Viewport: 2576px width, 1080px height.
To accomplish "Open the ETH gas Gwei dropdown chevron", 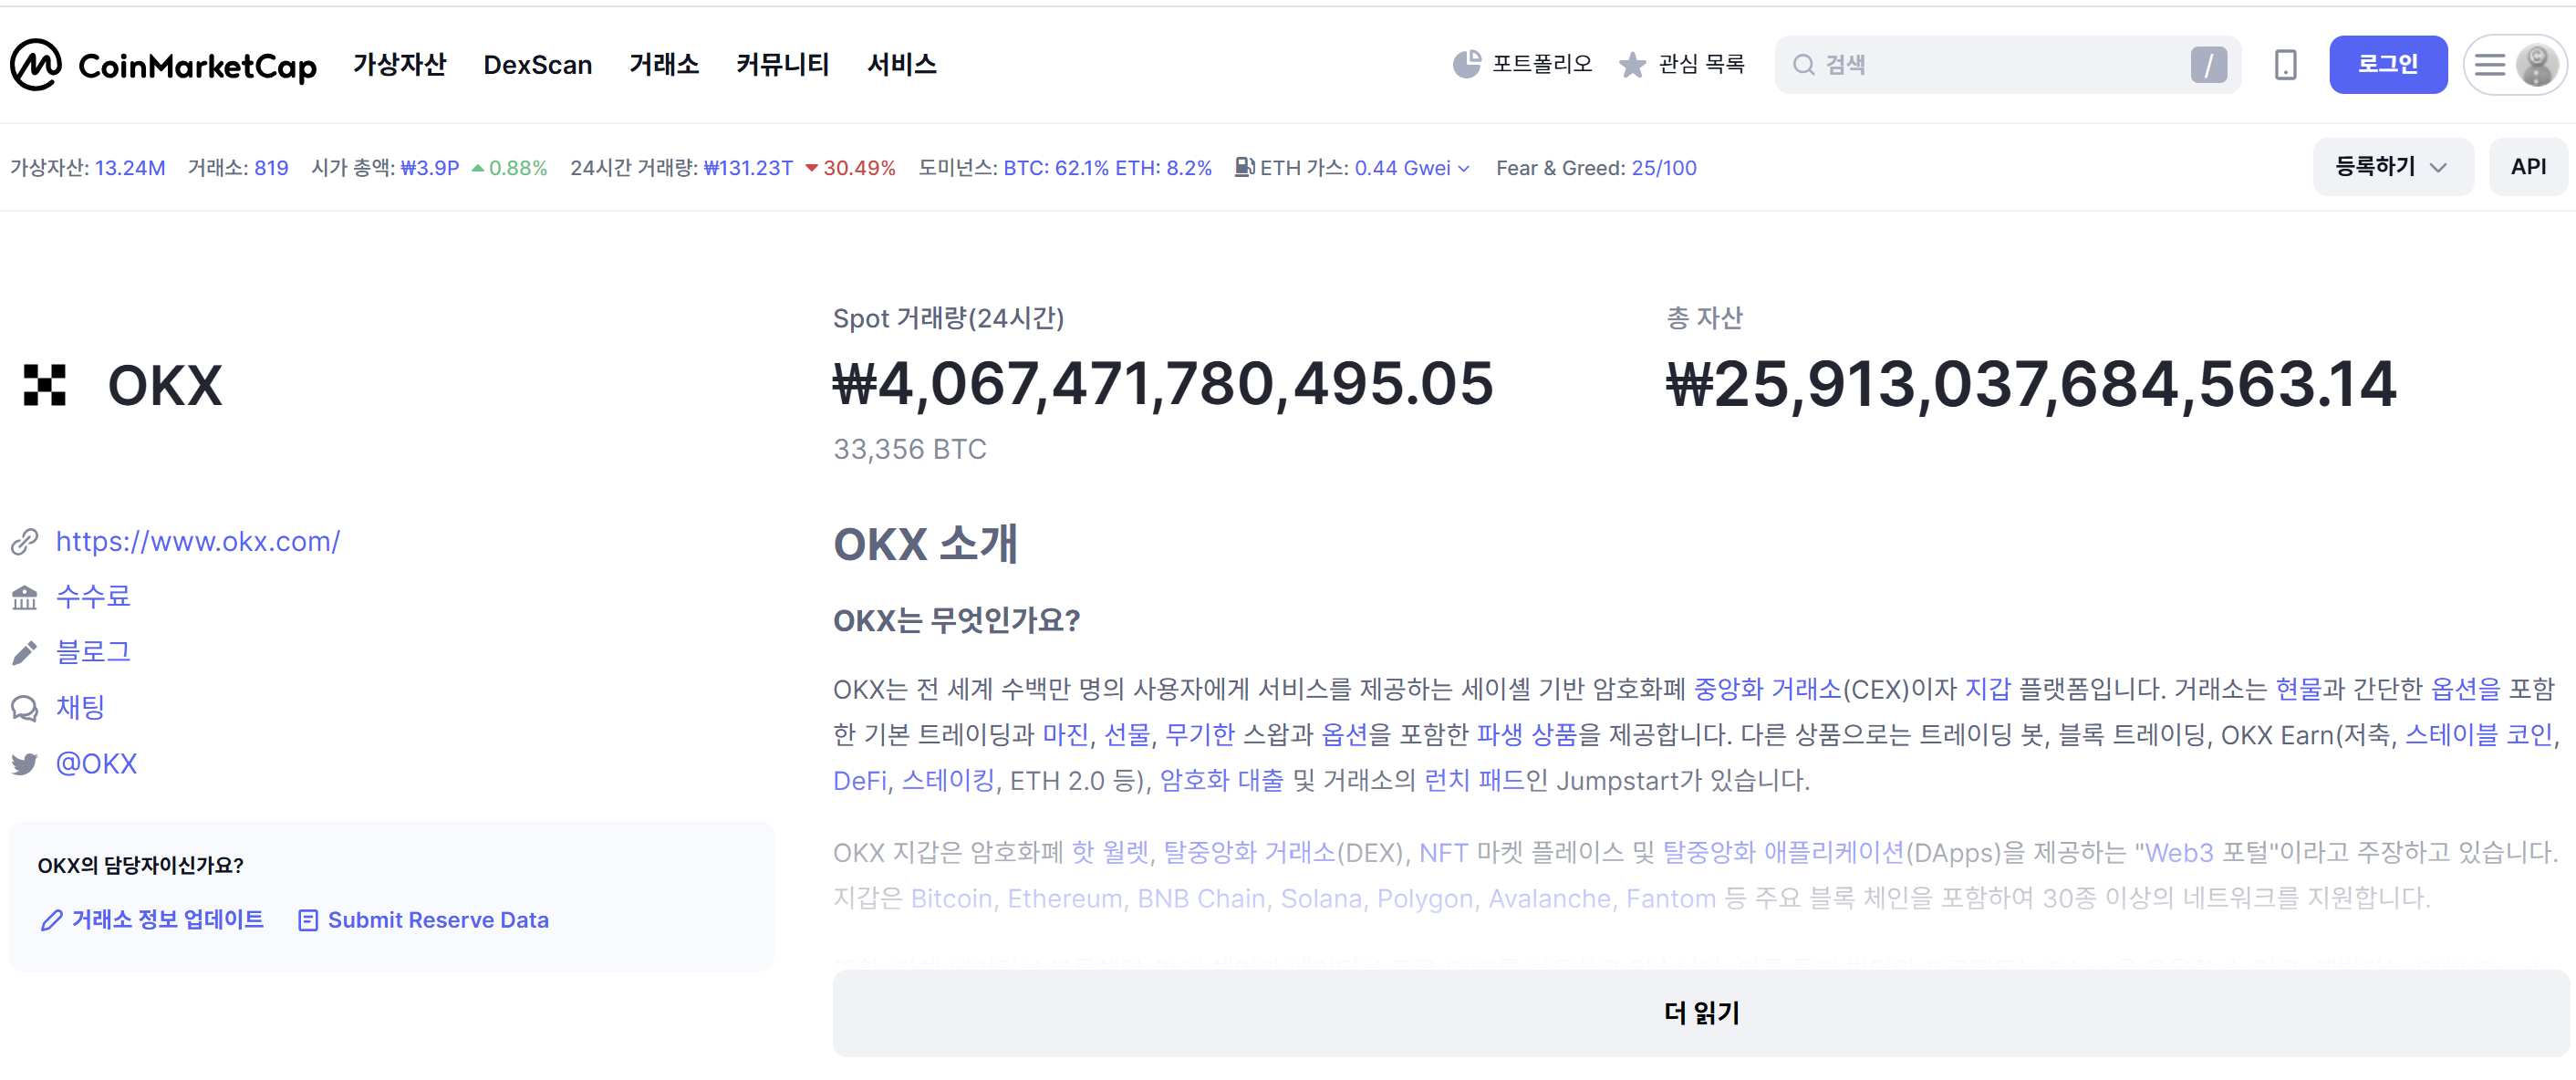I will 1463,168.
